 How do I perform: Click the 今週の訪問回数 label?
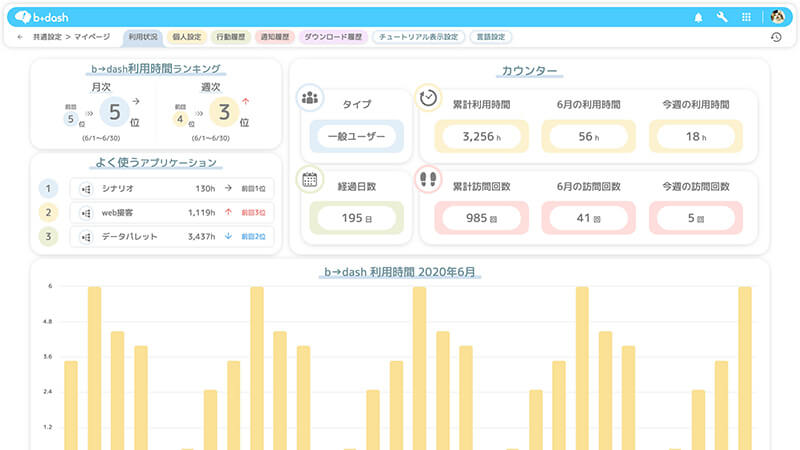(695, 187)
